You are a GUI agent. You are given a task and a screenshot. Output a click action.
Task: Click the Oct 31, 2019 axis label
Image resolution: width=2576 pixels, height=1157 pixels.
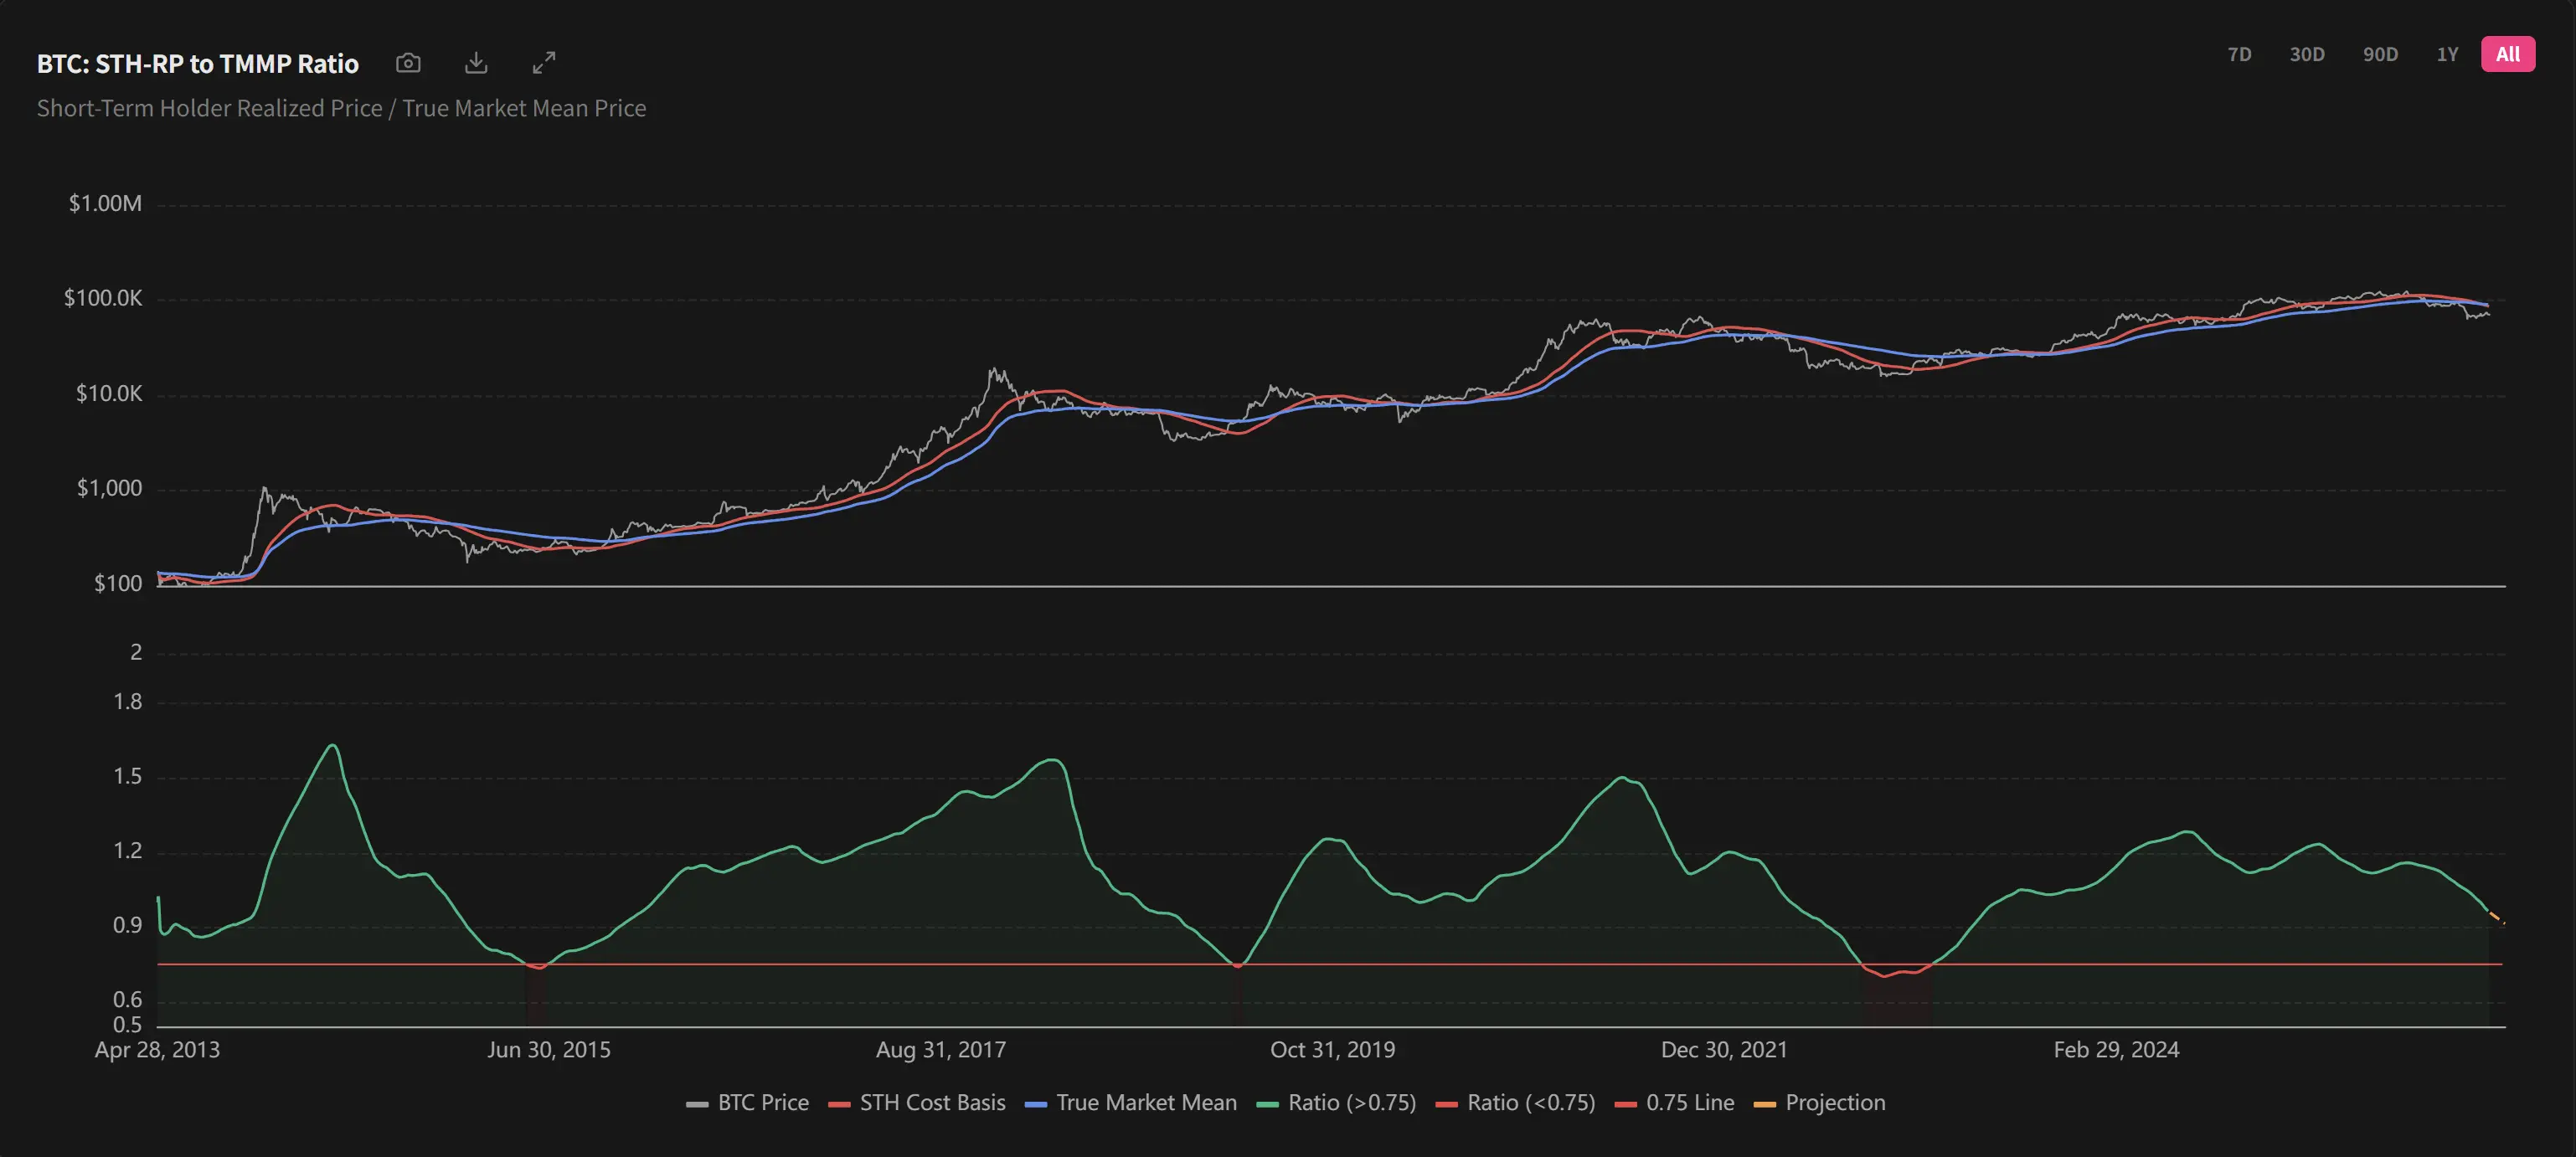click(1332, 1049)
